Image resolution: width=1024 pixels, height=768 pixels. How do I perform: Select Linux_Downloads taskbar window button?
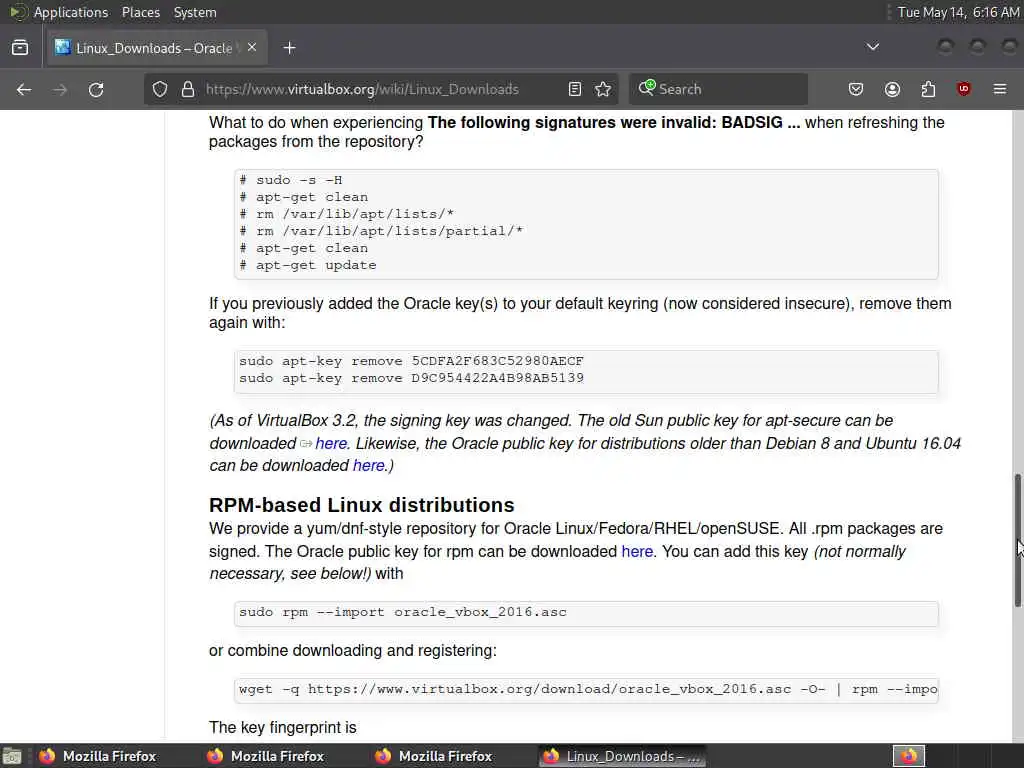tap(622, 756)
